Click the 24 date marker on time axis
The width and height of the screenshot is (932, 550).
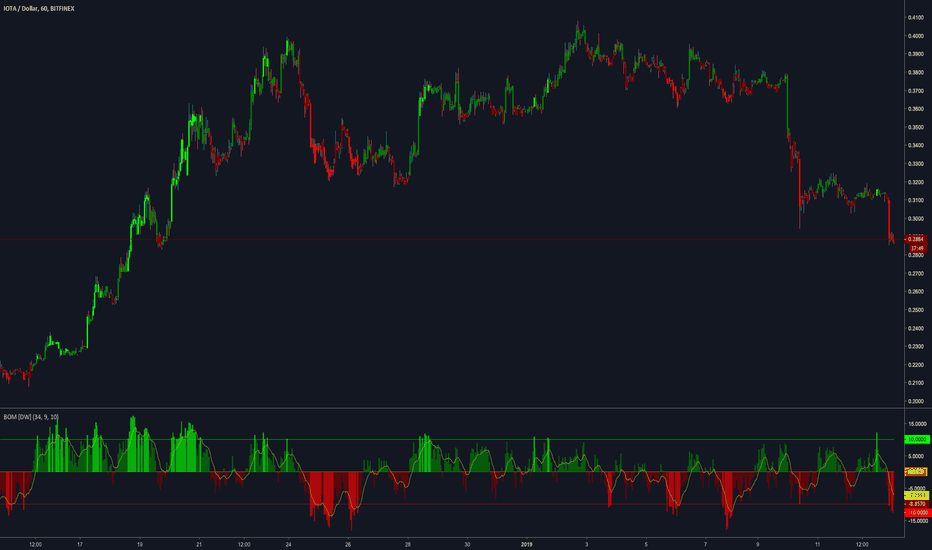coord(288,544)
